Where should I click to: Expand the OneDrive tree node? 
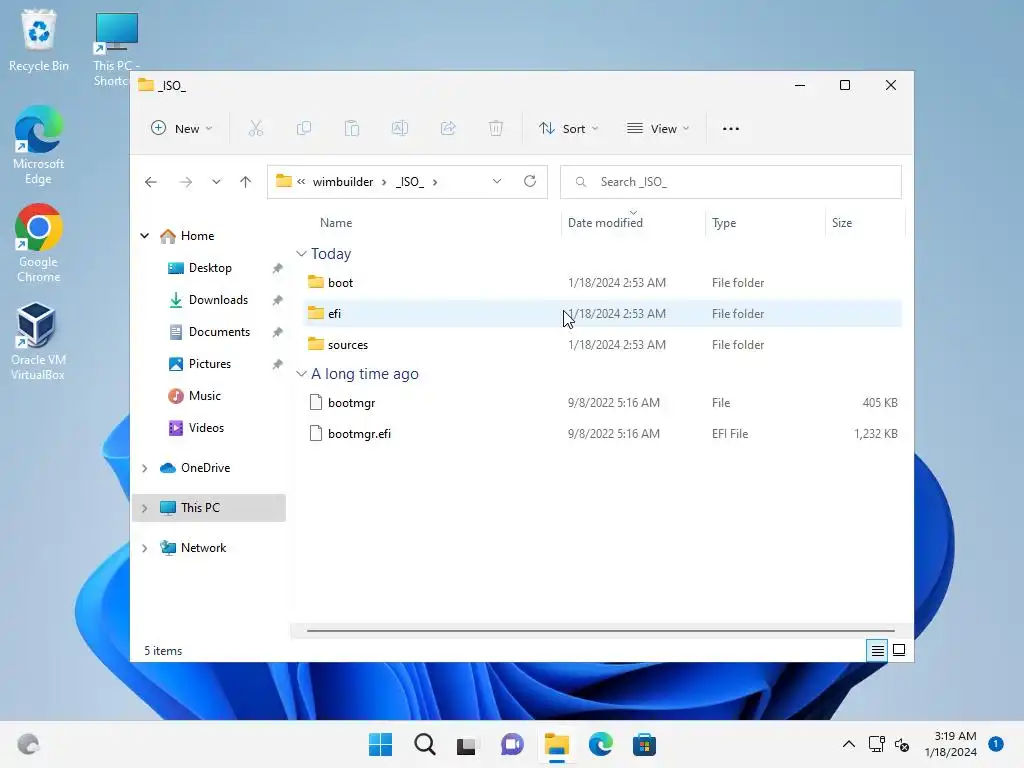(x=145, y=468)
